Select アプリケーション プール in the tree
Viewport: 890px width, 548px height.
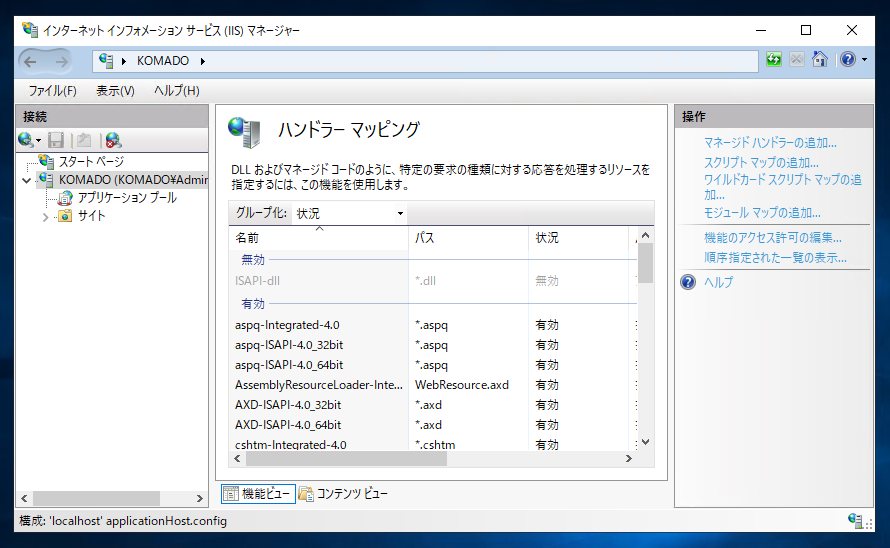[127, 198]
